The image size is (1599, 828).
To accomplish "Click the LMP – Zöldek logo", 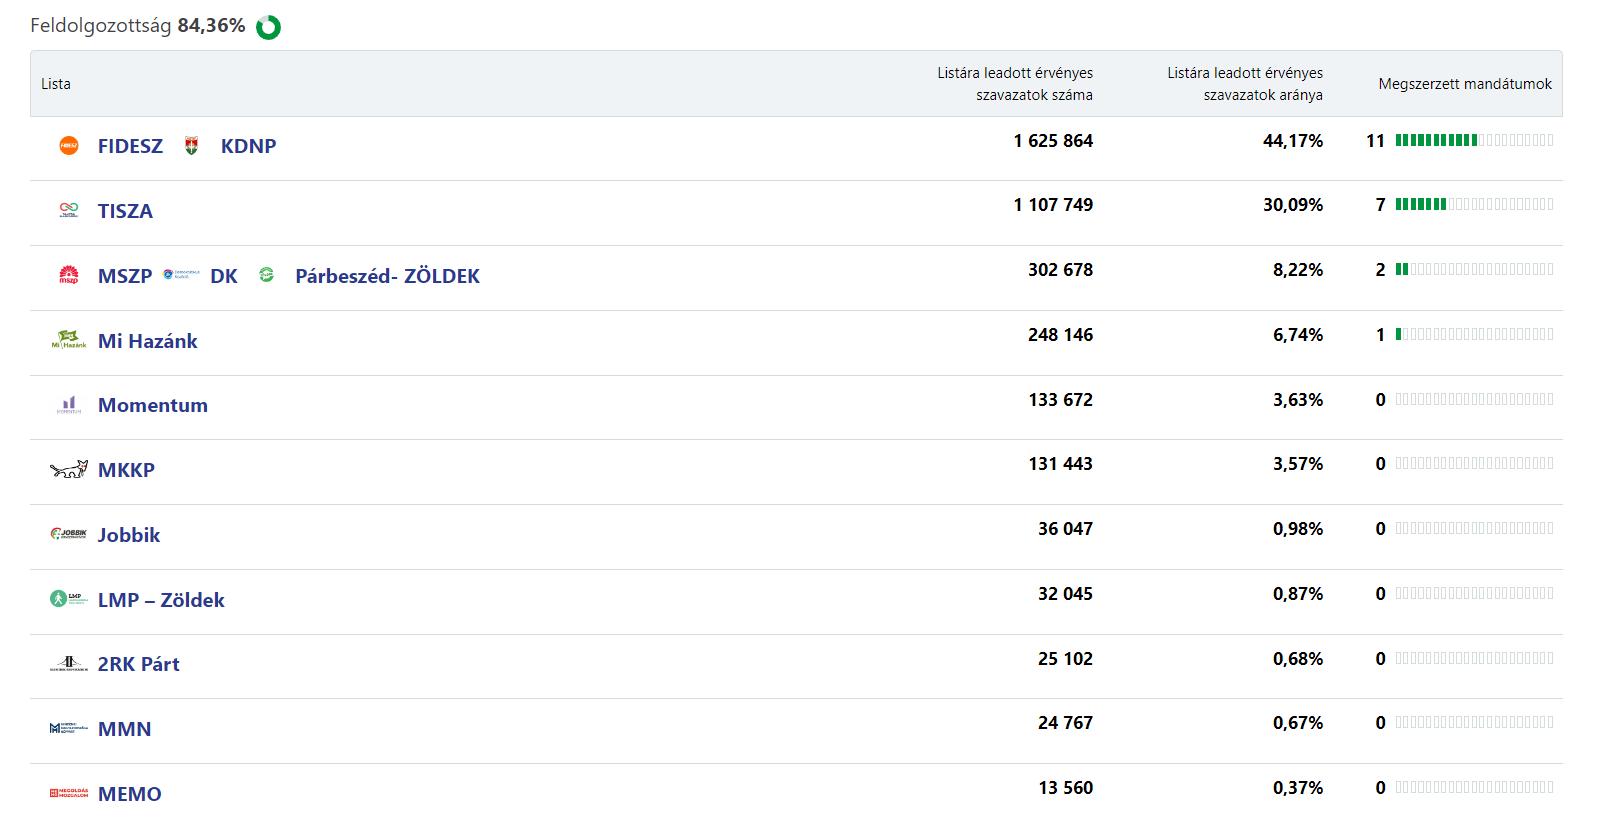I will click(x=69, y=599).
